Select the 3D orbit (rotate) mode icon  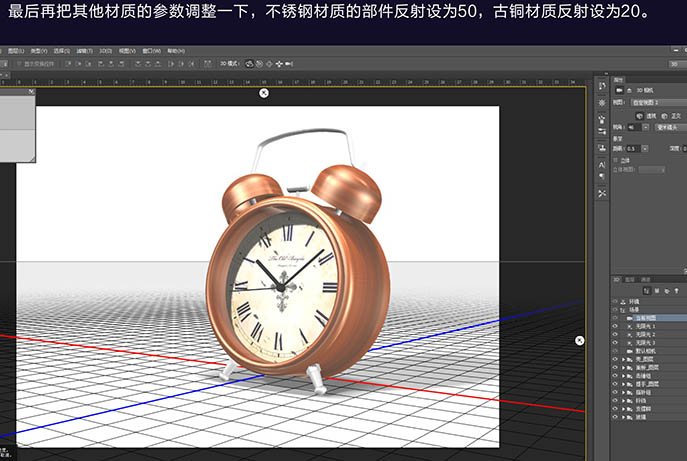[249, 64]
